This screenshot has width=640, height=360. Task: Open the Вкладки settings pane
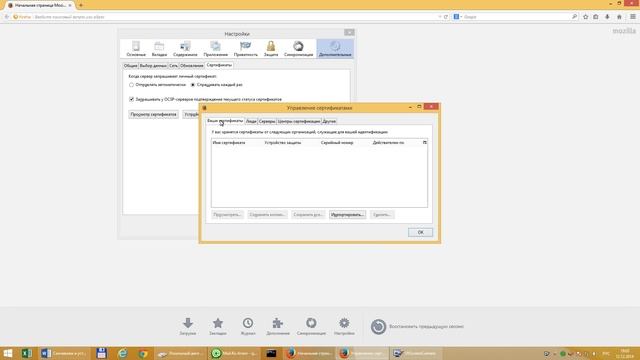[159, 49]
